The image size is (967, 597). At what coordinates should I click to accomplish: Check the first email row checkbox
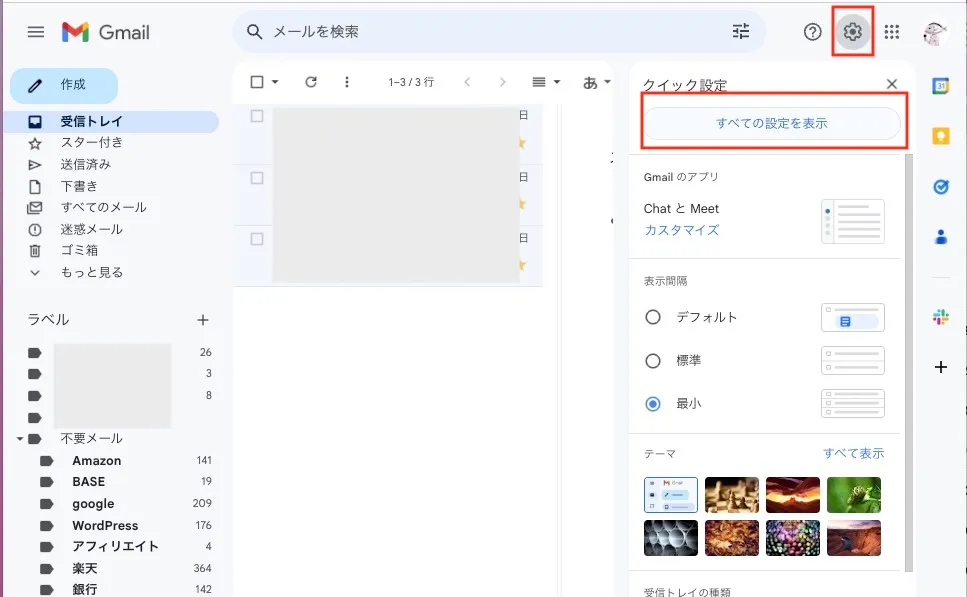click(257, 116)
